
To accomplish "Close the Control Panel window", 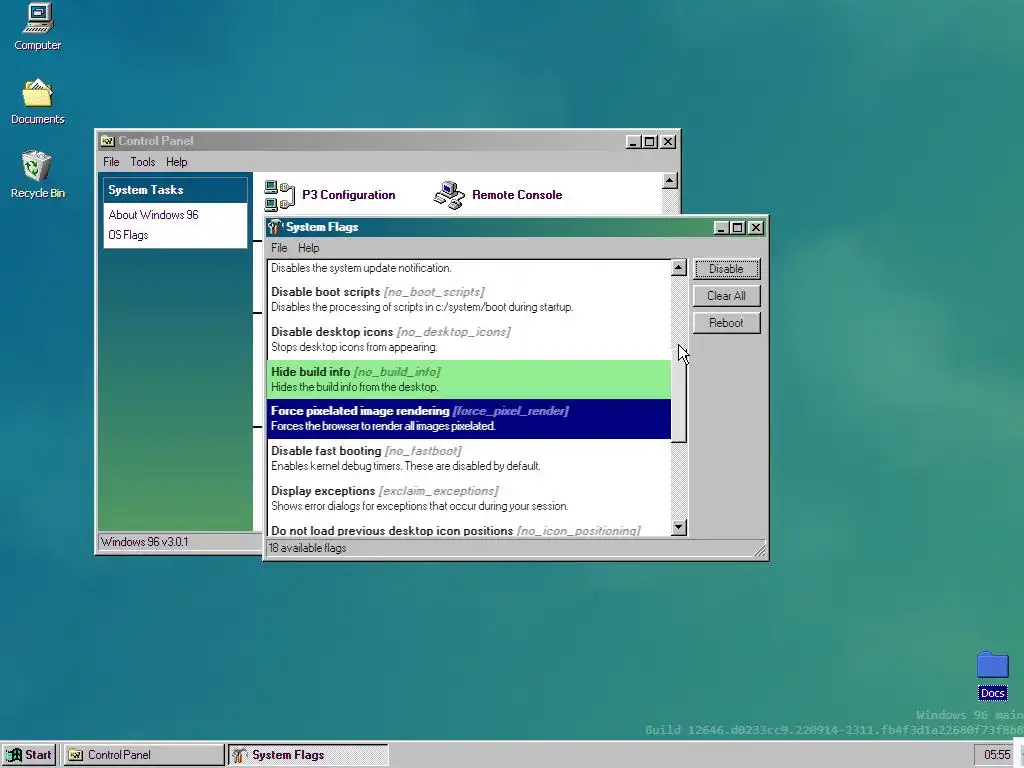I will [667, 142].
